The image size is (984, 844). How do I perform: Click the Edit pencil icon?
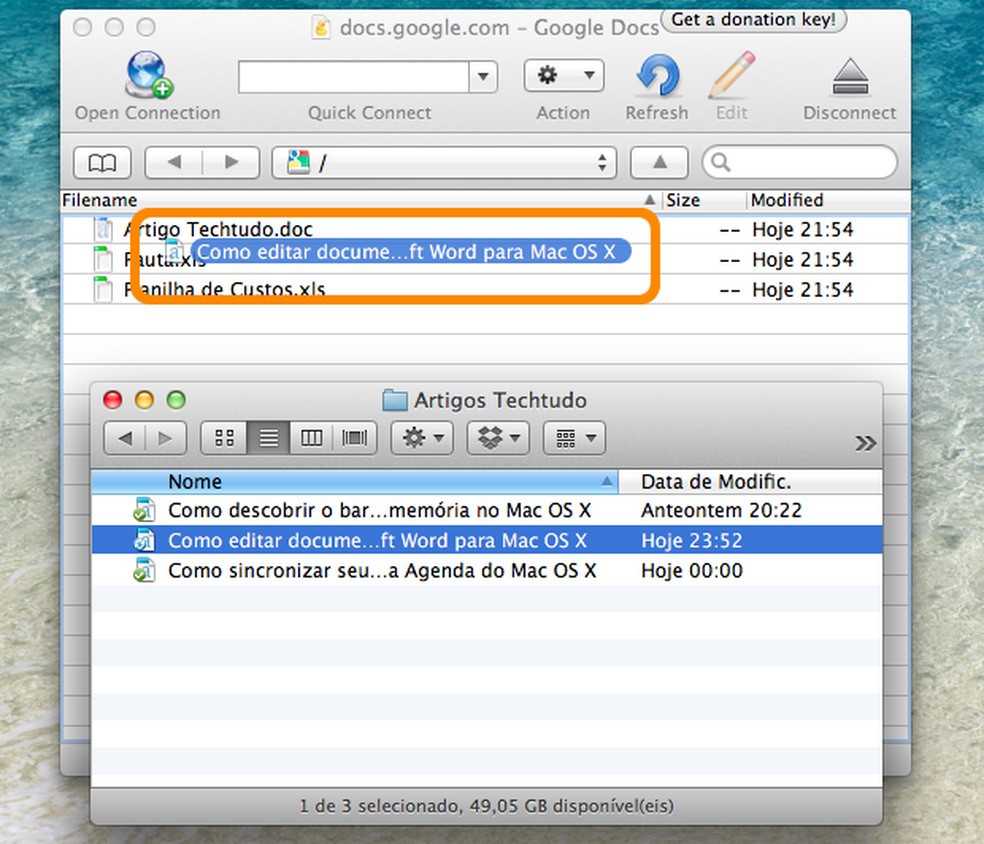[732, 75]
